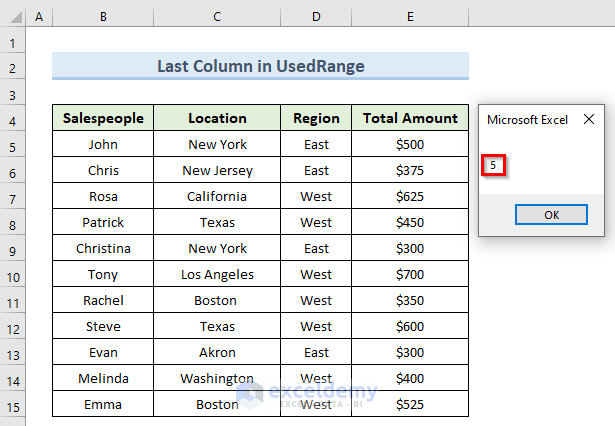Select column A header
Screen dimensions: 615x426
[39, 18]
